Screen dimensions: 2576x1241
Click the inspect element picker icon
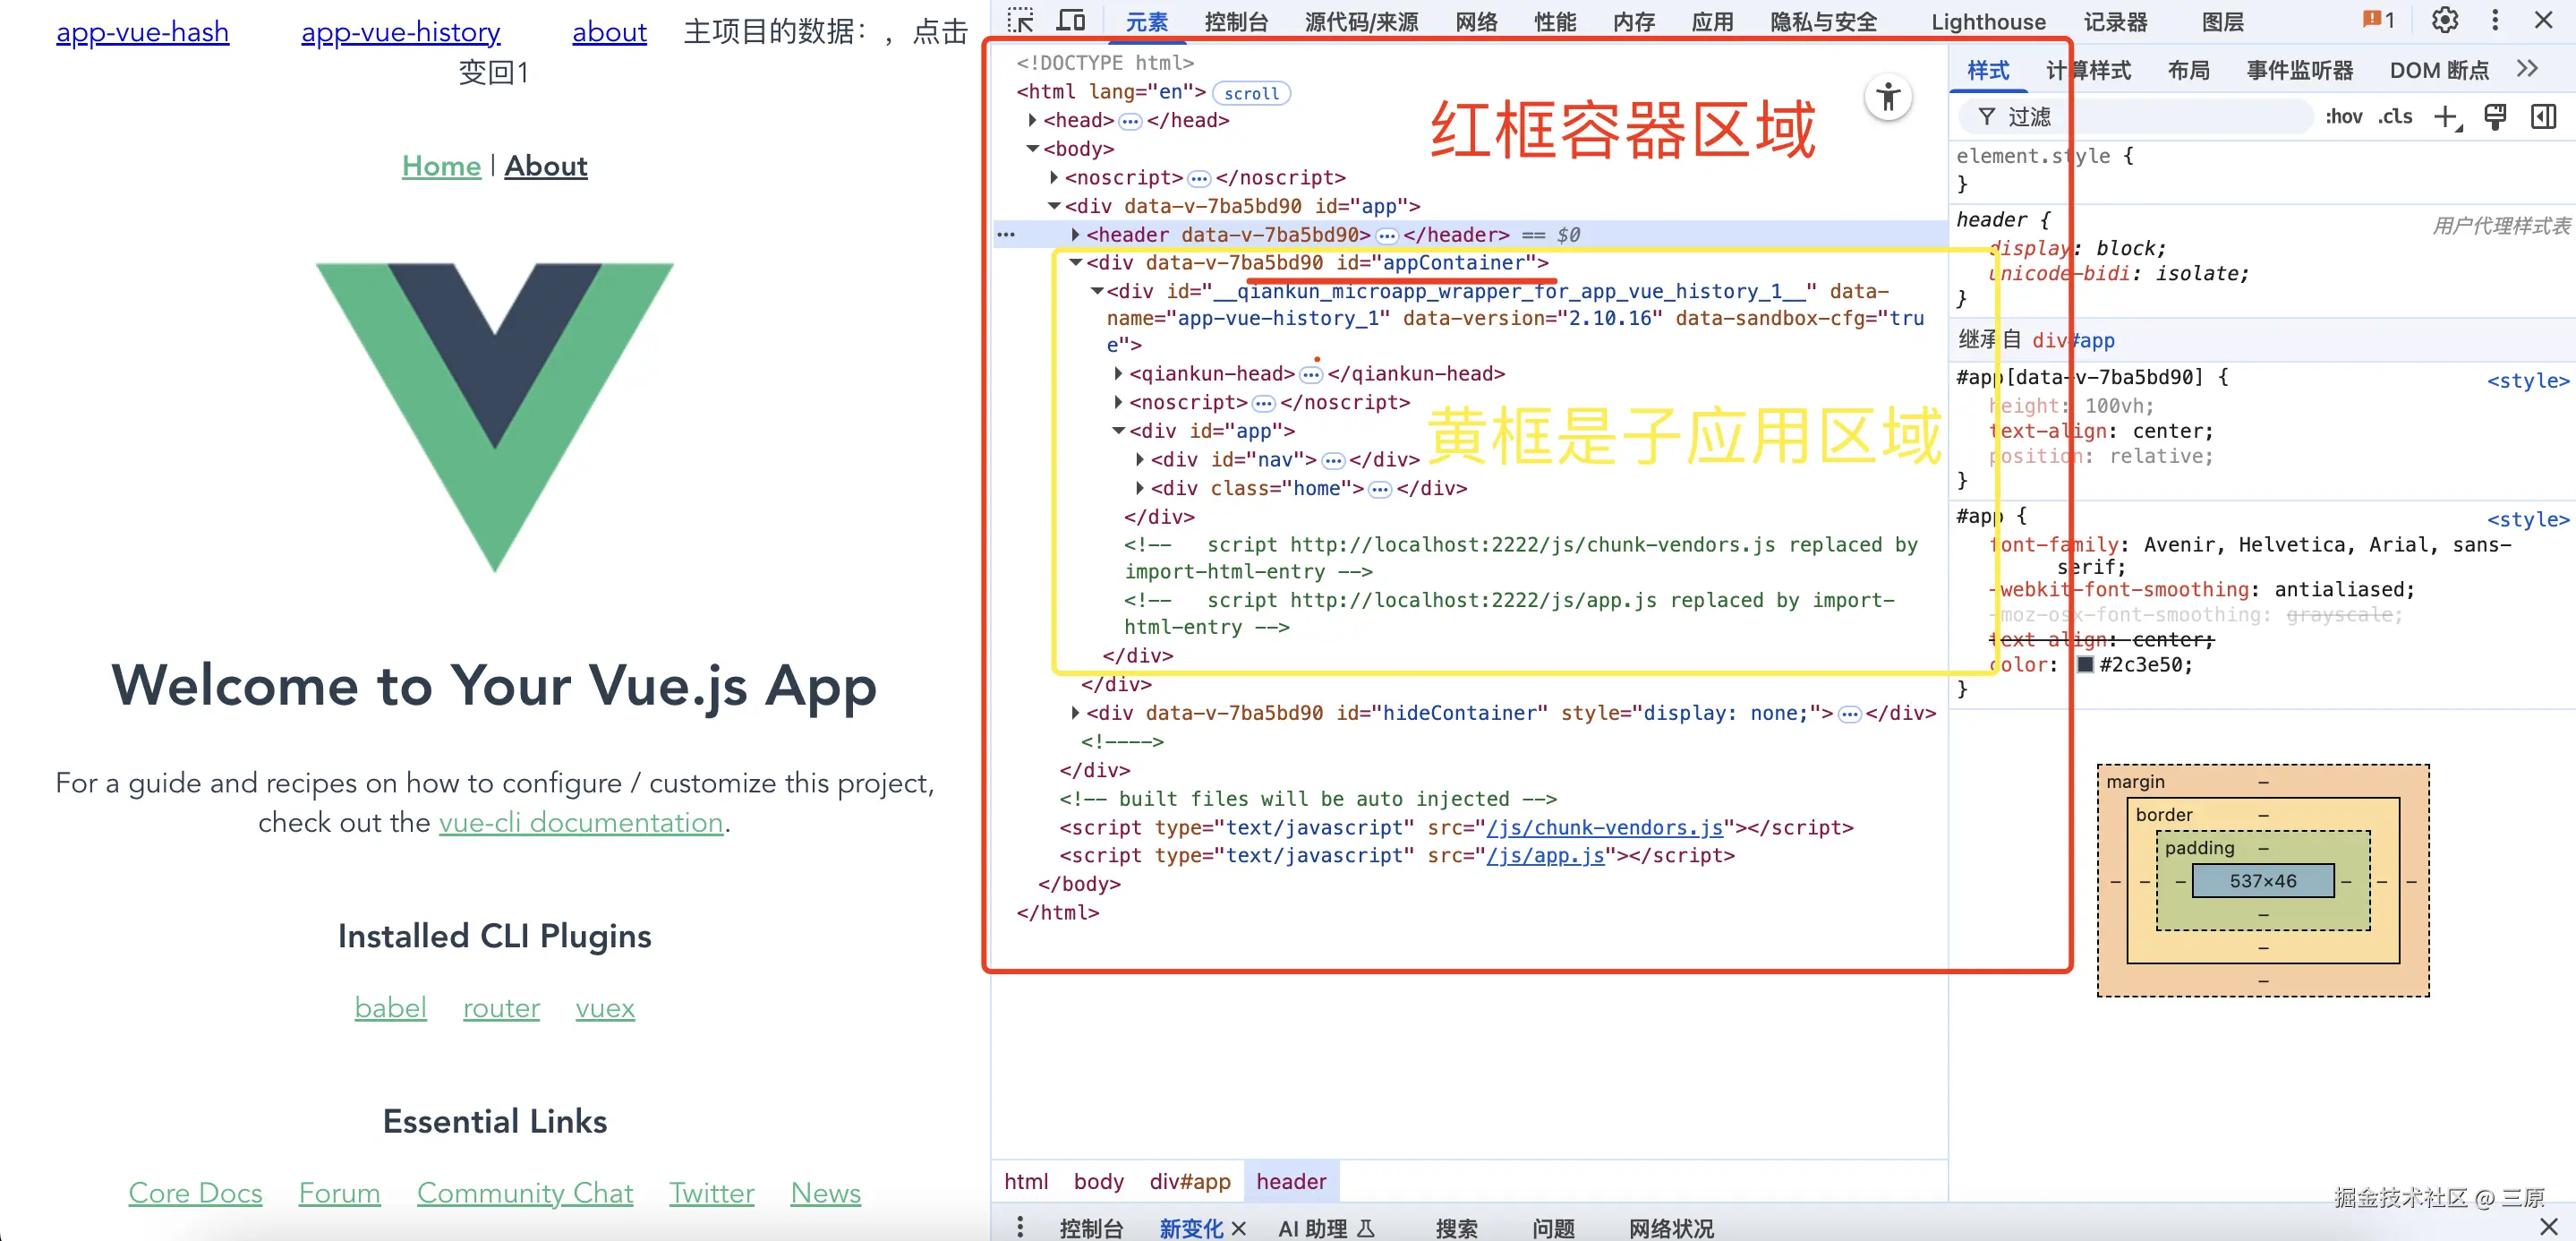point(1020,20)
